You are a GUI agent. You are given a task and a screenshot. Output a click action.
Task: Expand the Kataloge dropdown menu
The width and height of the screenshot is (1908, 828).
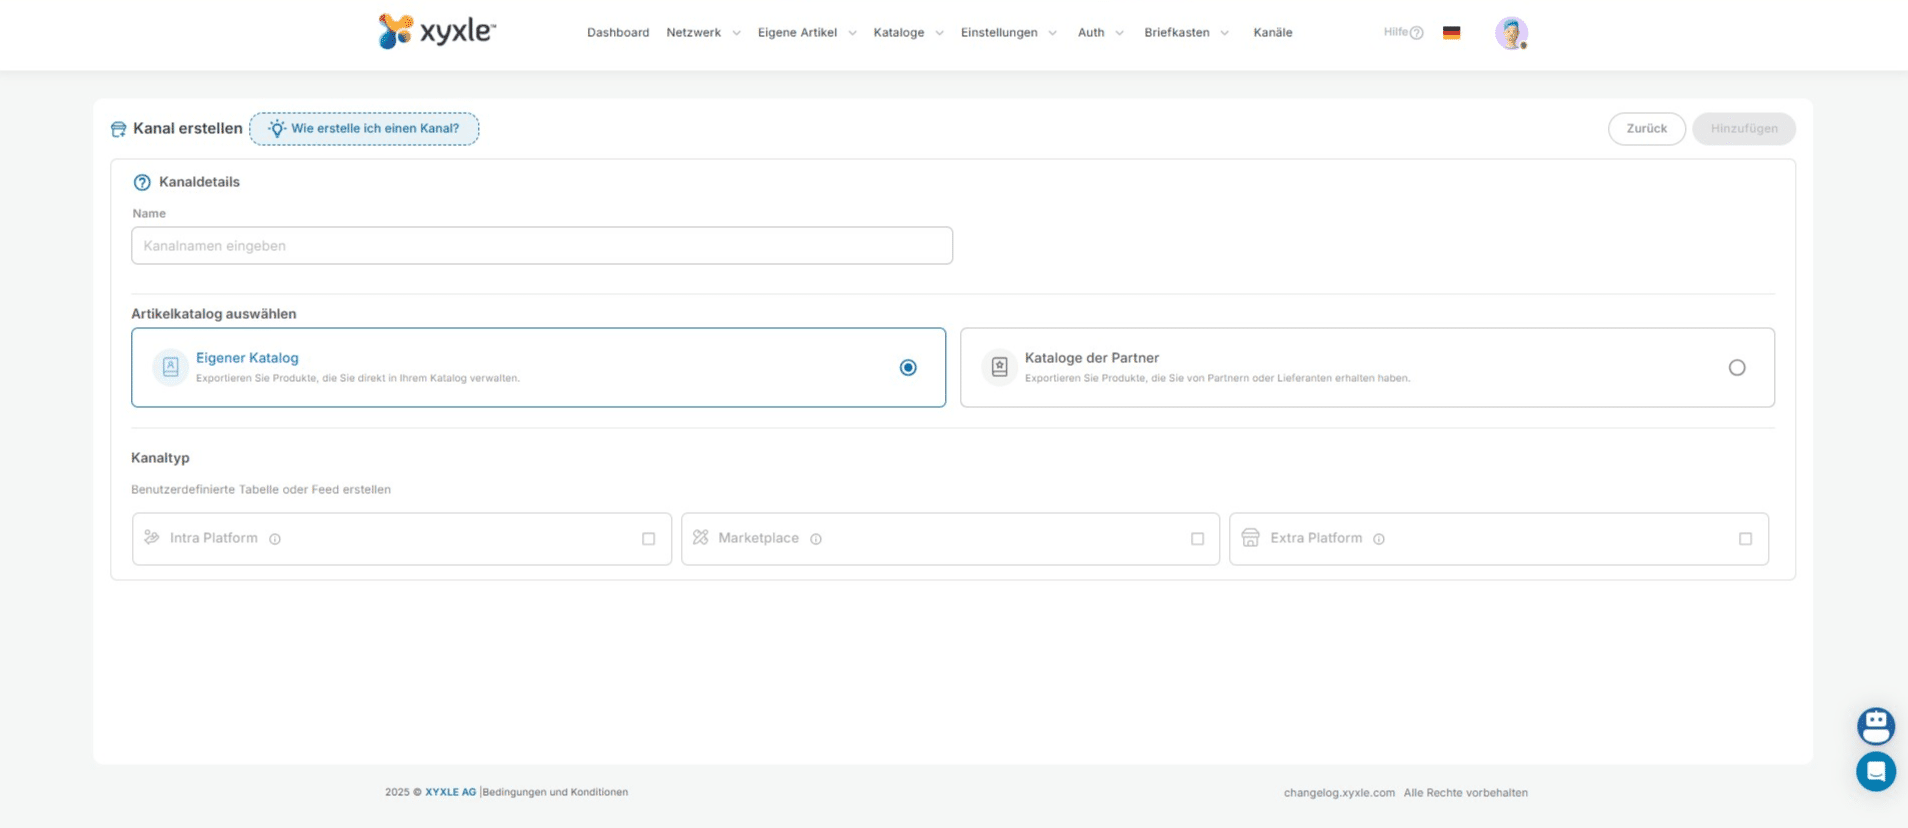click(x=907, y=33)
